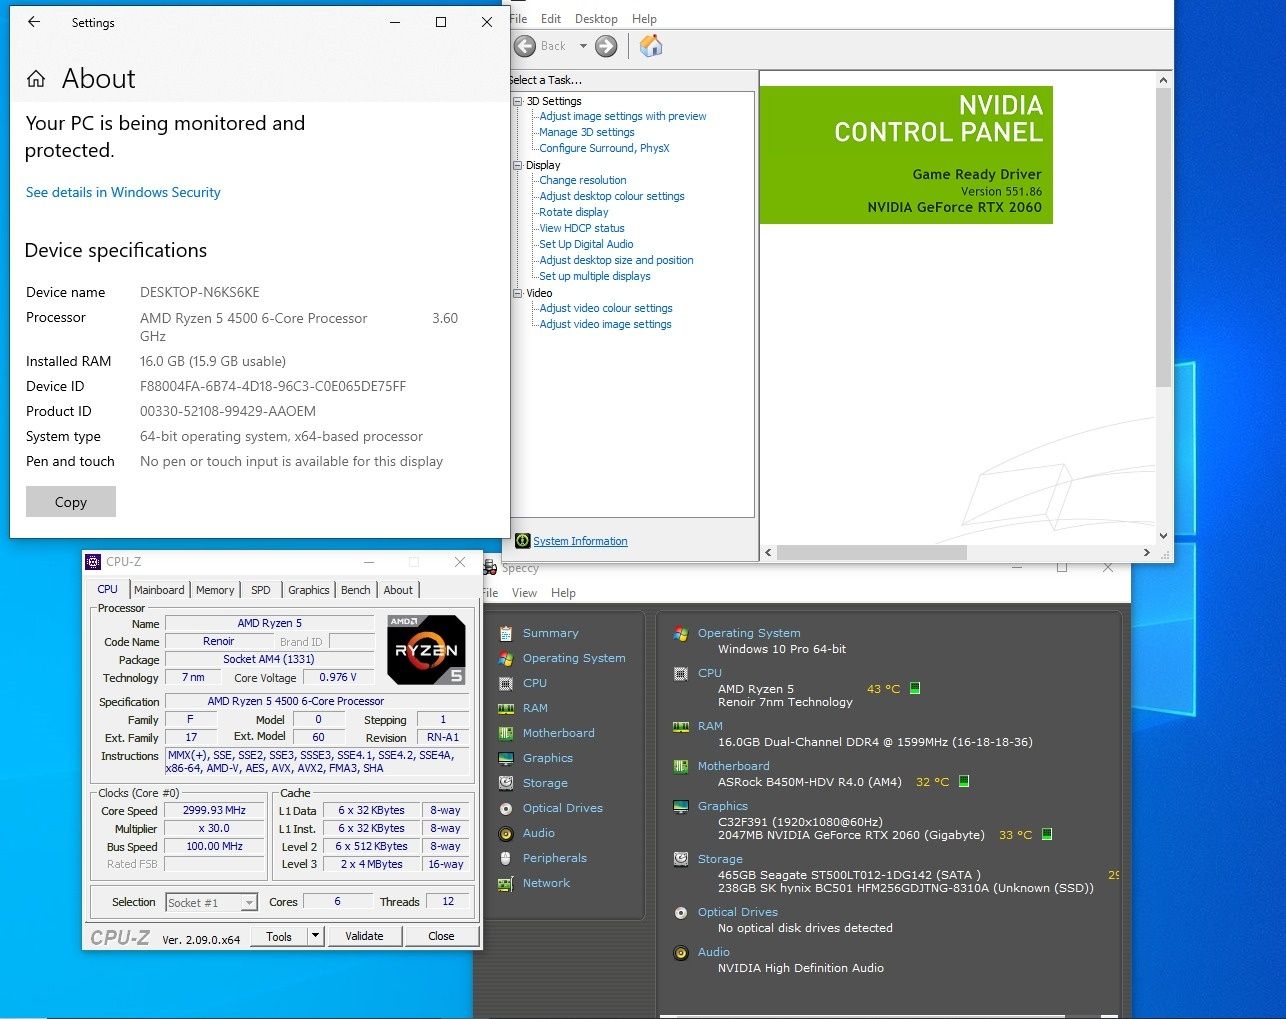Click the CPU chip icon in Speccy sidebar
This screenshot has height=1019, width=1286.
click(x=506, y=683)
